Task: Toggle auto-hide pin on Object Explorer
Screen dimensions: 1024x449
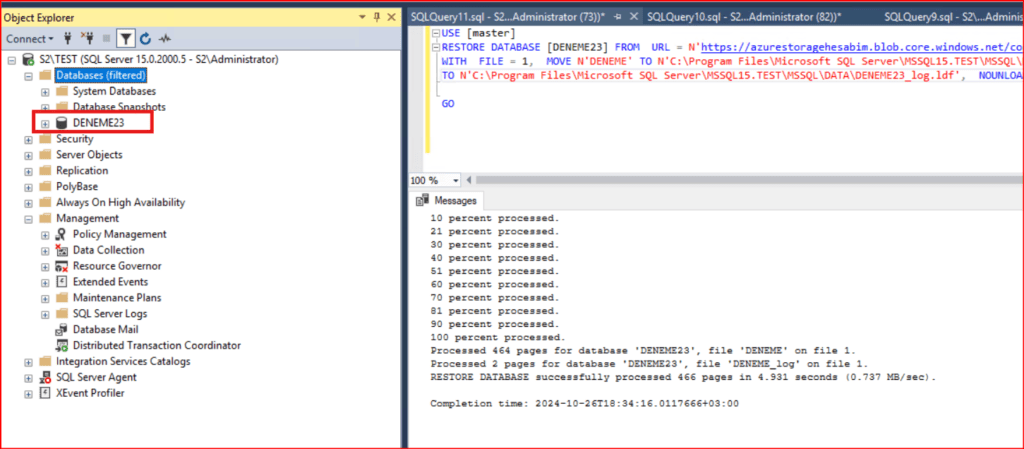Action: click(375, 17)
